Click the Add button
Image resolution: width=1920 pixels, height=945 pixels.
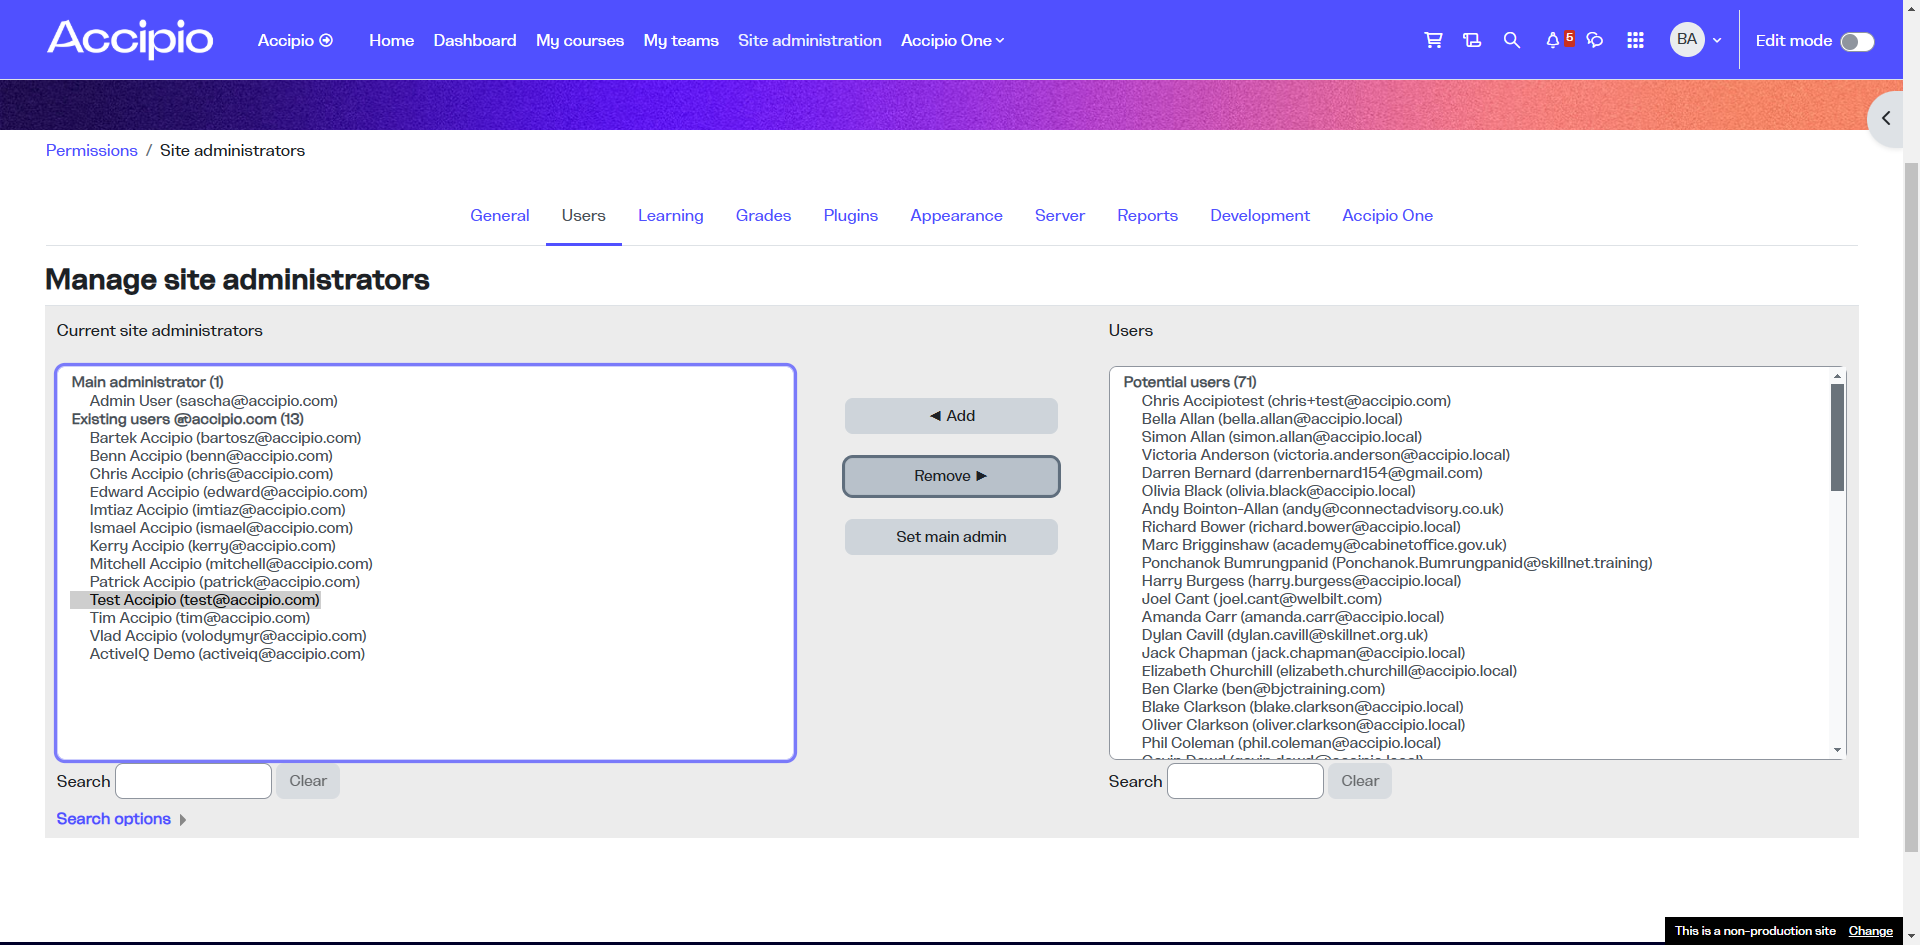pos(951,416)
